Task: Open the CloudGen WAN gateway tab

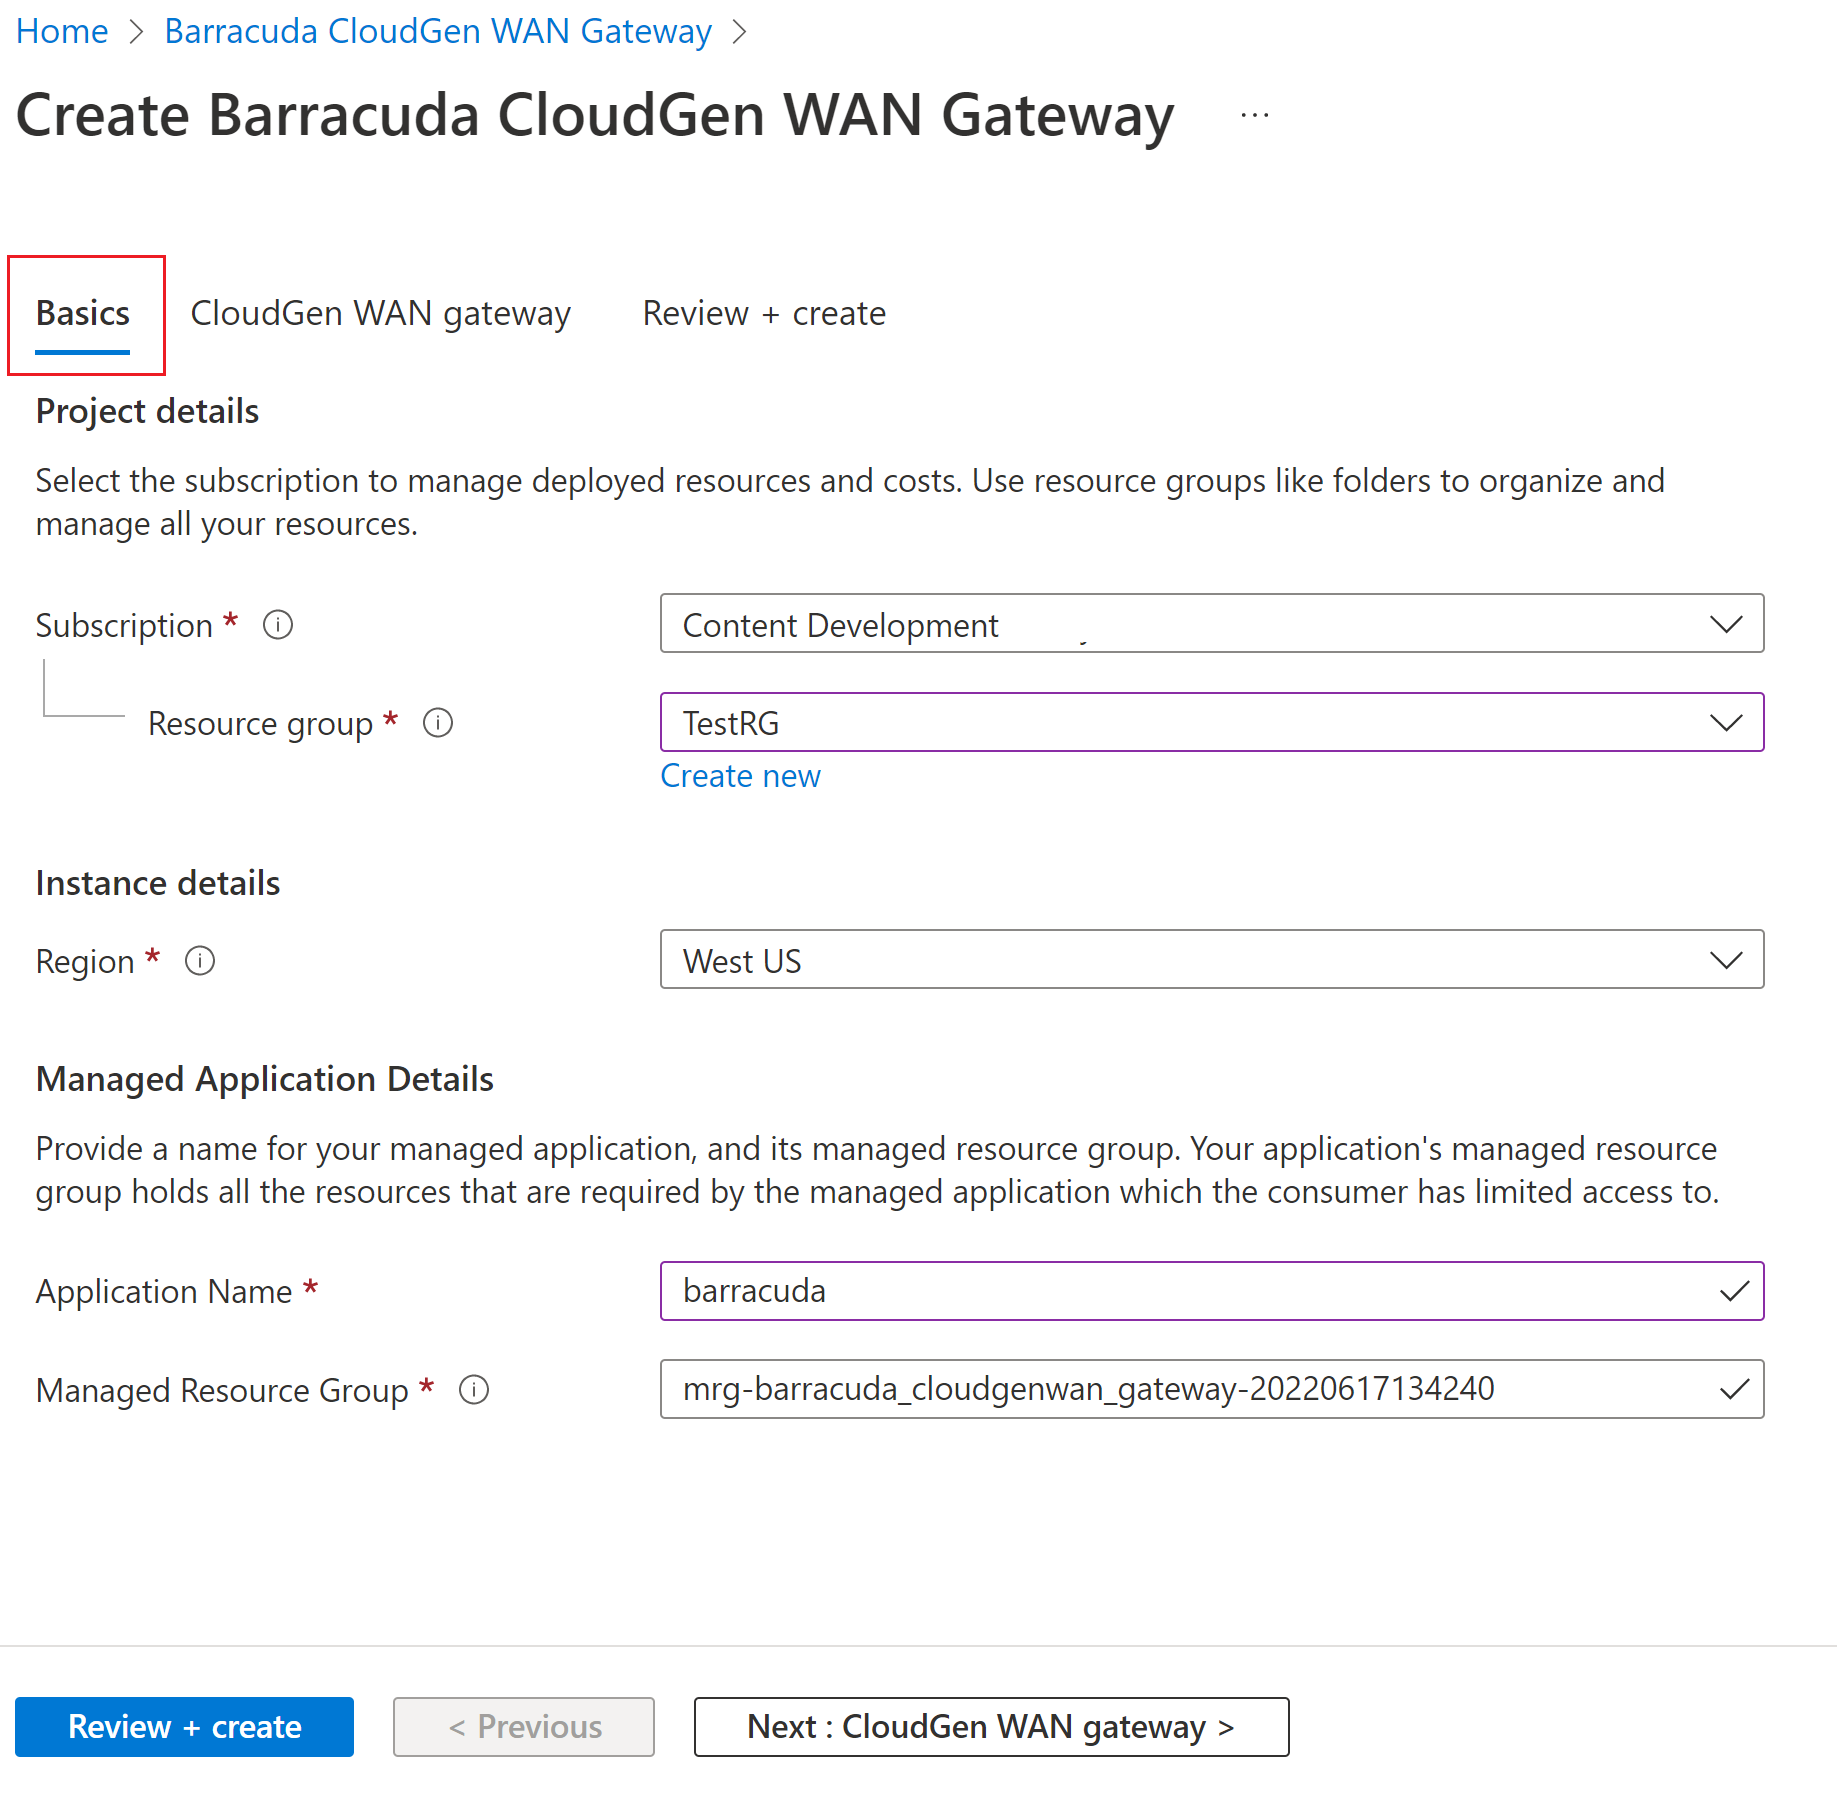Action: tap(380, 314)
